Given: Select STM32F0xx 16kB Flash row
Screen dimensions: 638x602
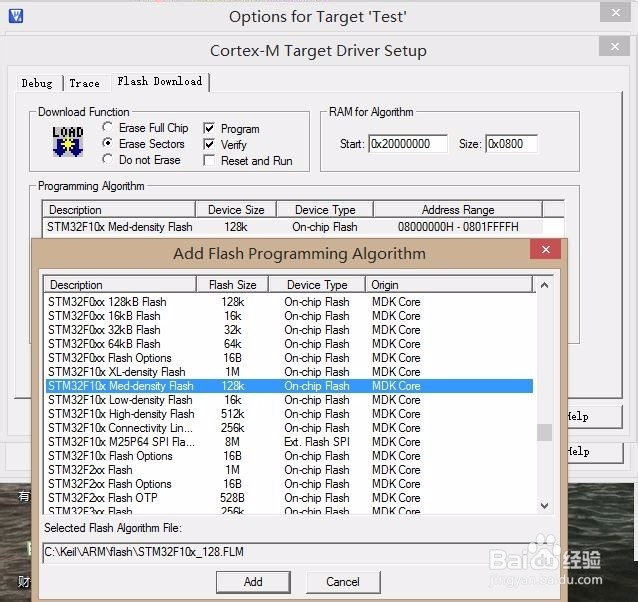Looking at the screenshot, I should tap(289, 316).
